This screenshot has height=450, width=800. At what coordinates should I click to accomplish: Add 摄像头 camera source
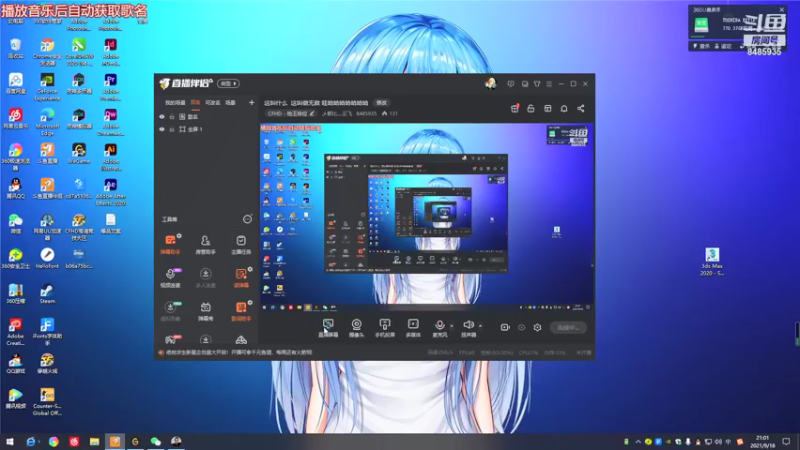click(x=356, y=328)
